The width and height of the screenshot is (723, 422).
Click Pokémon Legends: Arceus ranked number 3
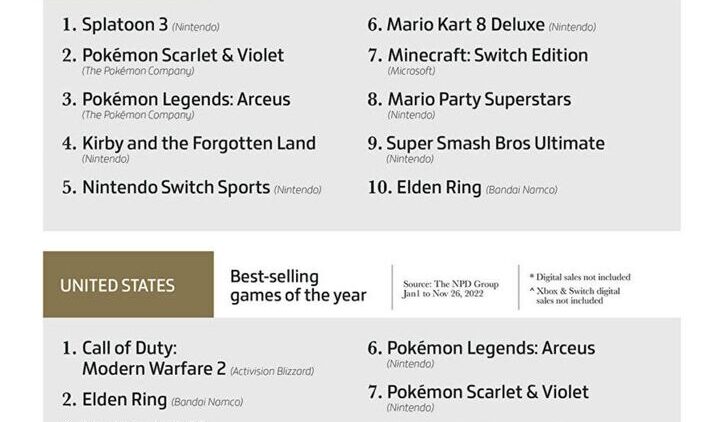pyautogui.click(x=186, y=99)
